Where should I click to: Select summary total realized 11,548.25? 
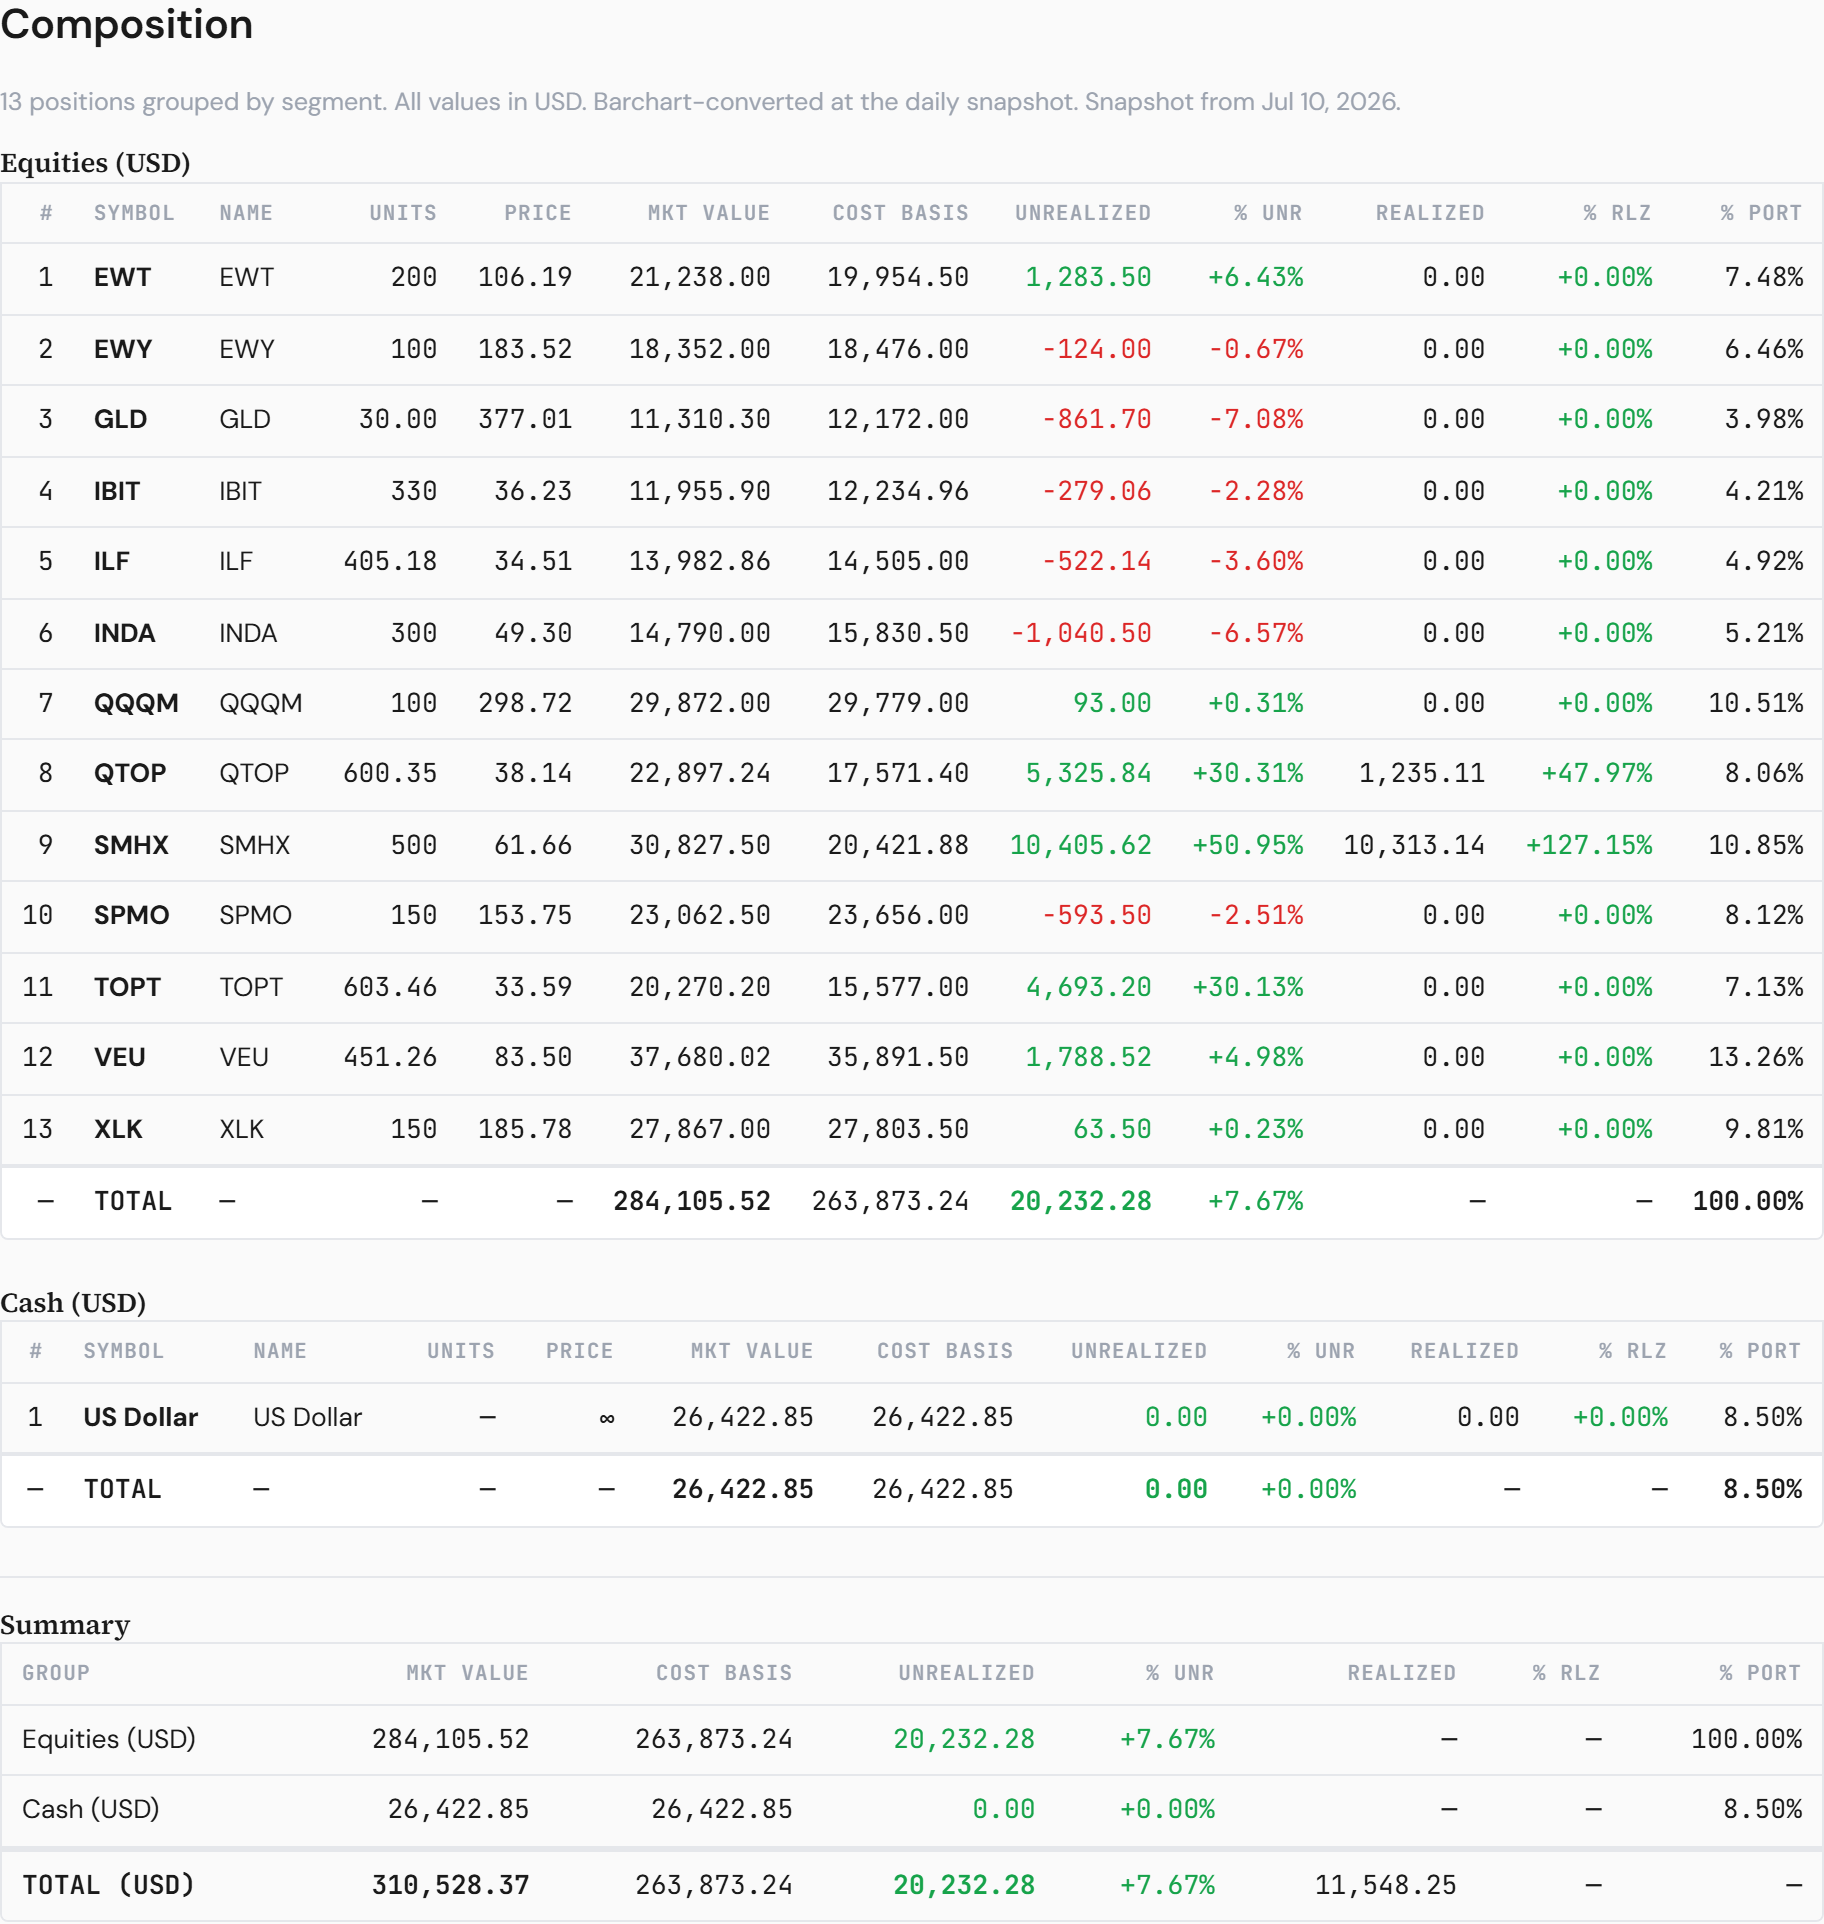tap(1386, 1885)
